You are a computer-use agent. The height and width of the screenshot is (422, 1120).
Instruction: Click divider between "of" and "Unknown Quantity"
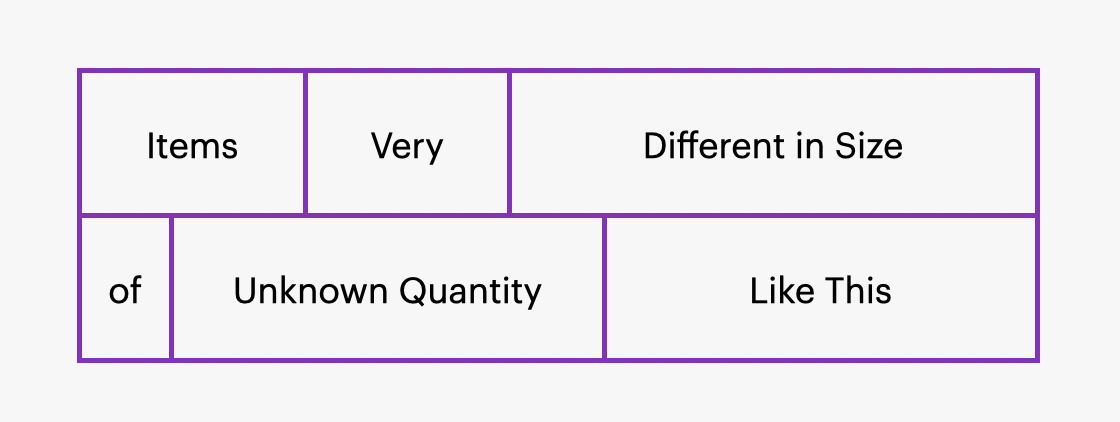point(171,288)
